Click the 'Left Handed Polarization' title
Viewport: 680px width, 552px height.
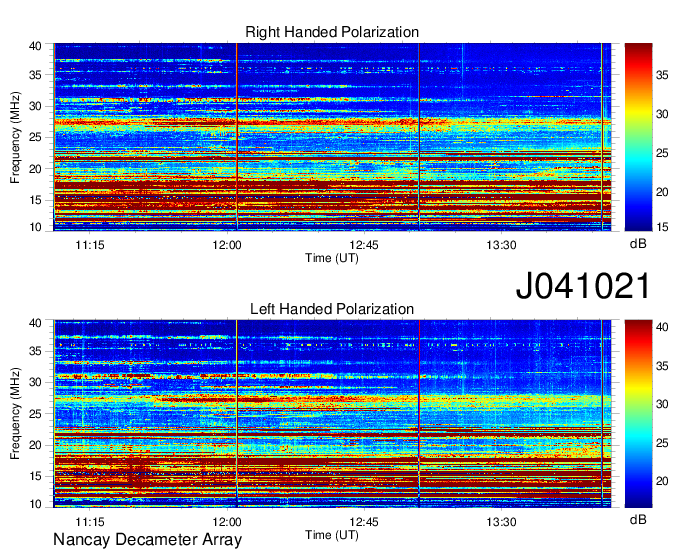click(x=332, y=309)
